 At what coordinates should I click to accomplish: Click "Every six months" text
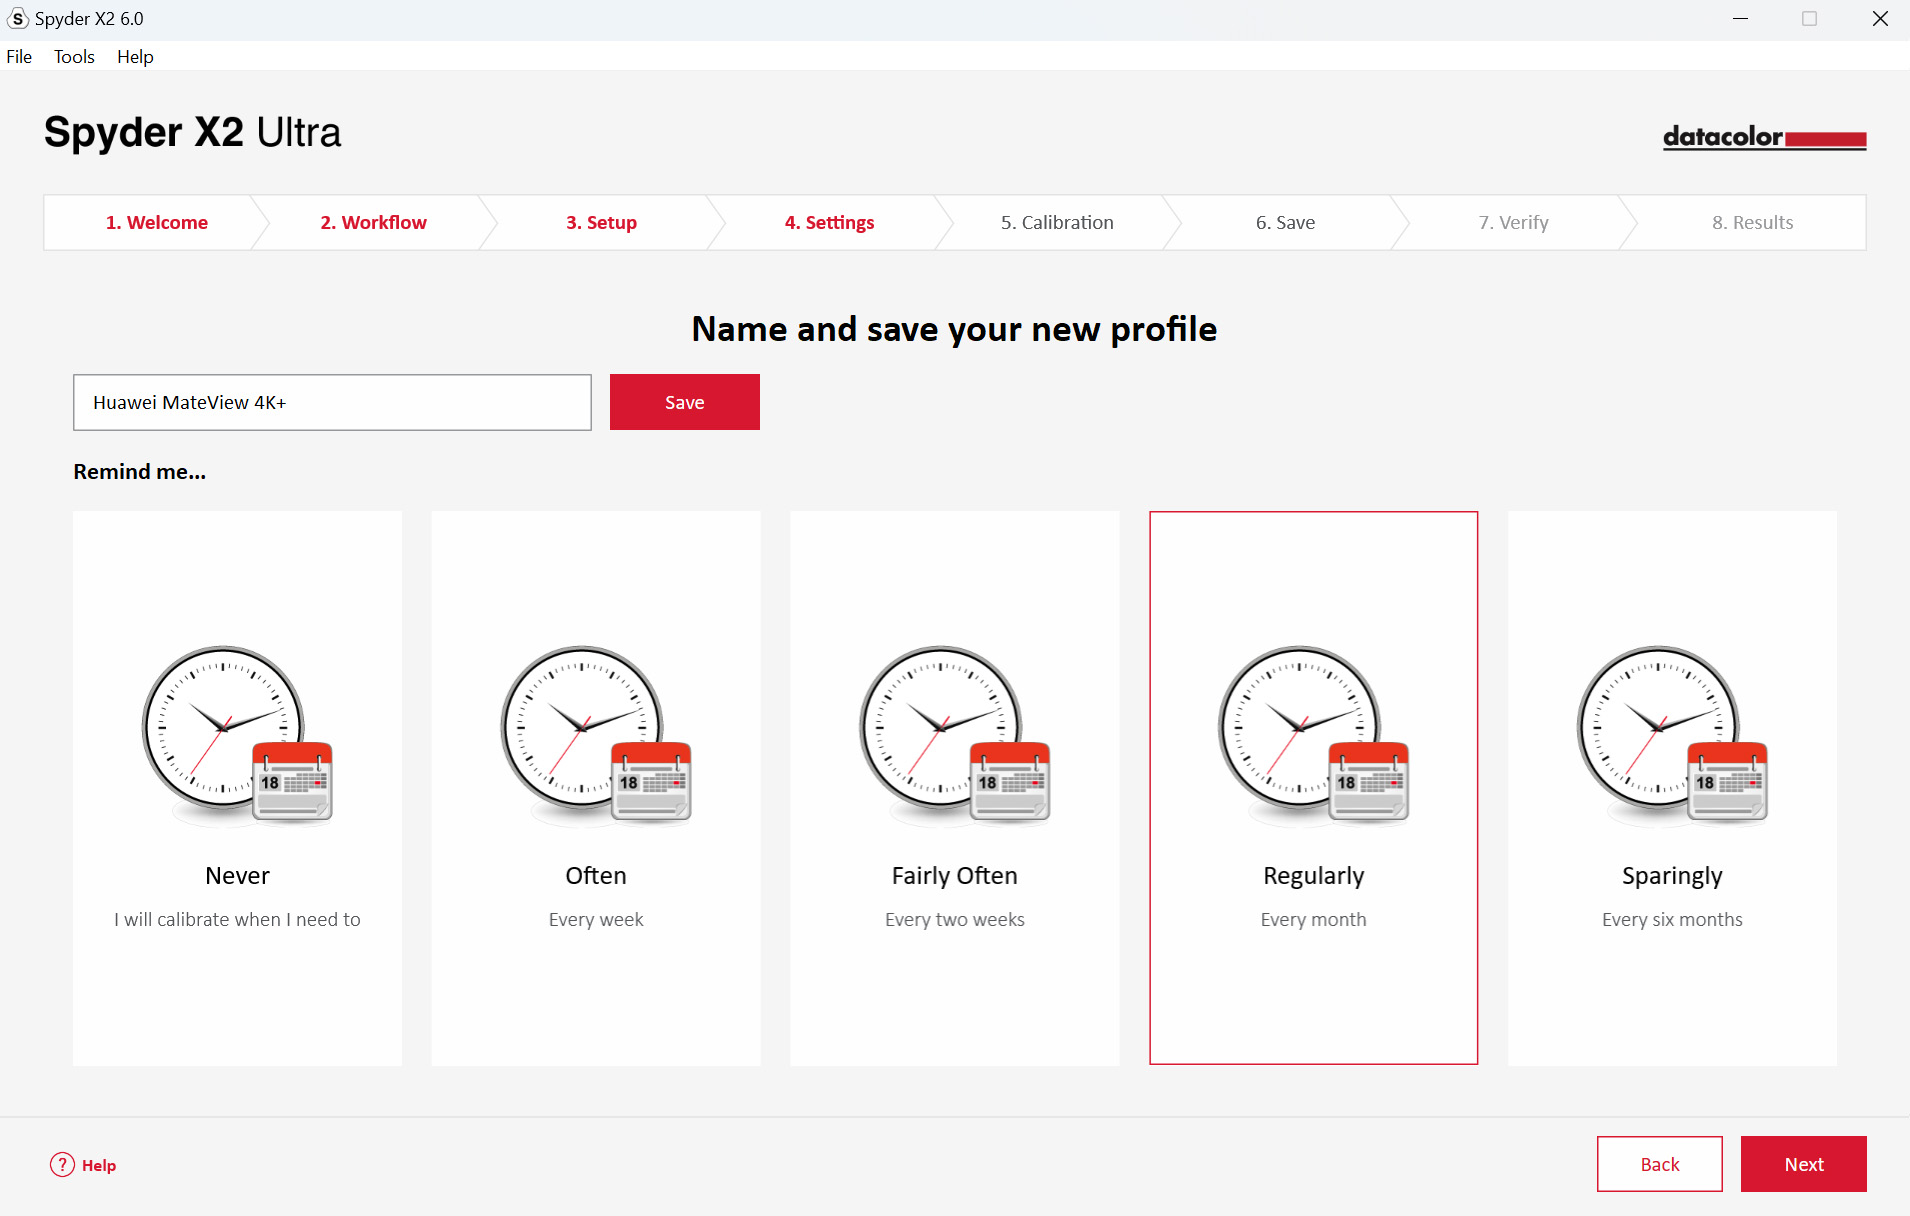(1672, 919)
